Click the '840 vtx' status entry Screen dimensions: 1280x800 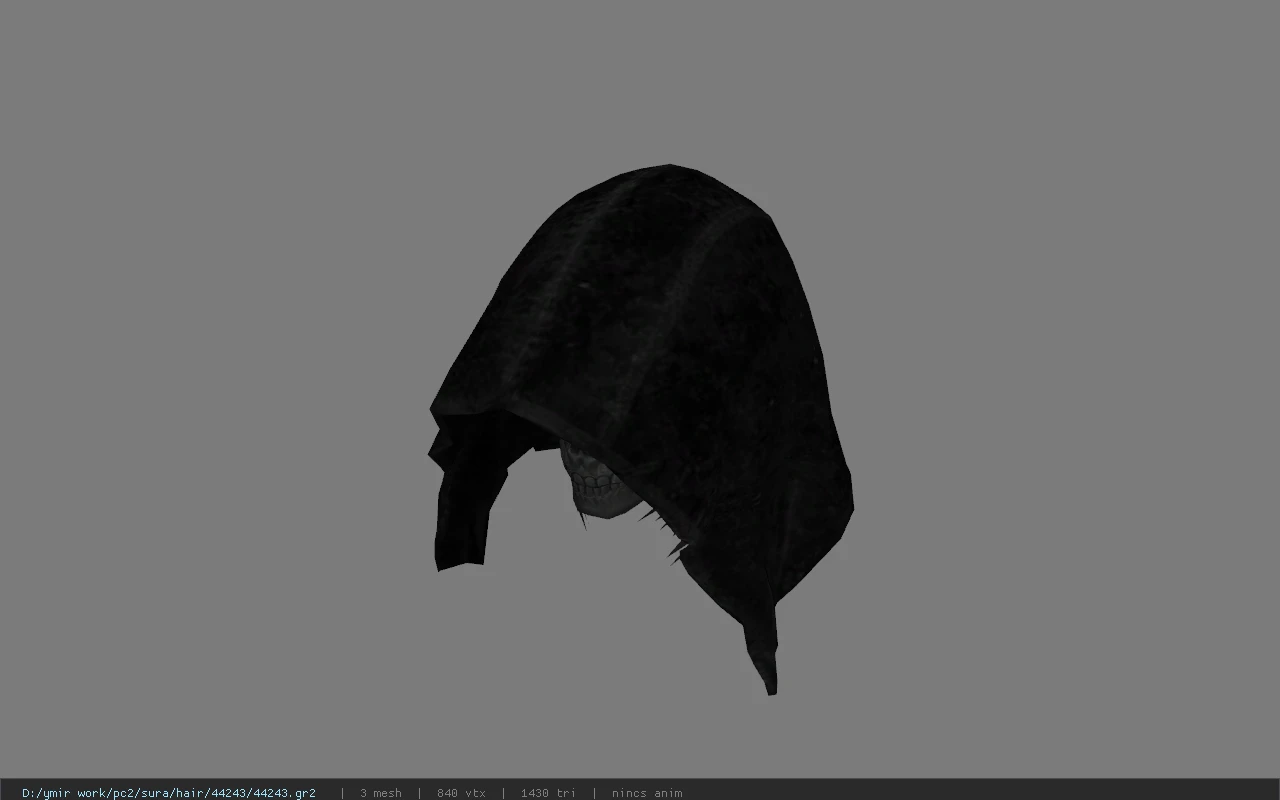click(x=461, y=793)
